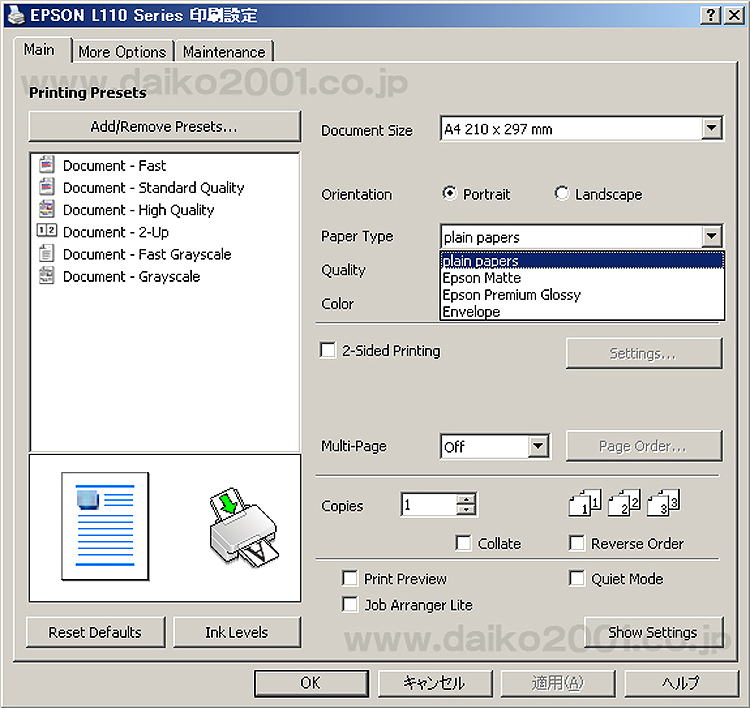750x708 pixels.
Task: Click the page layout preview thumbnail
Action: tap(105, 526)
